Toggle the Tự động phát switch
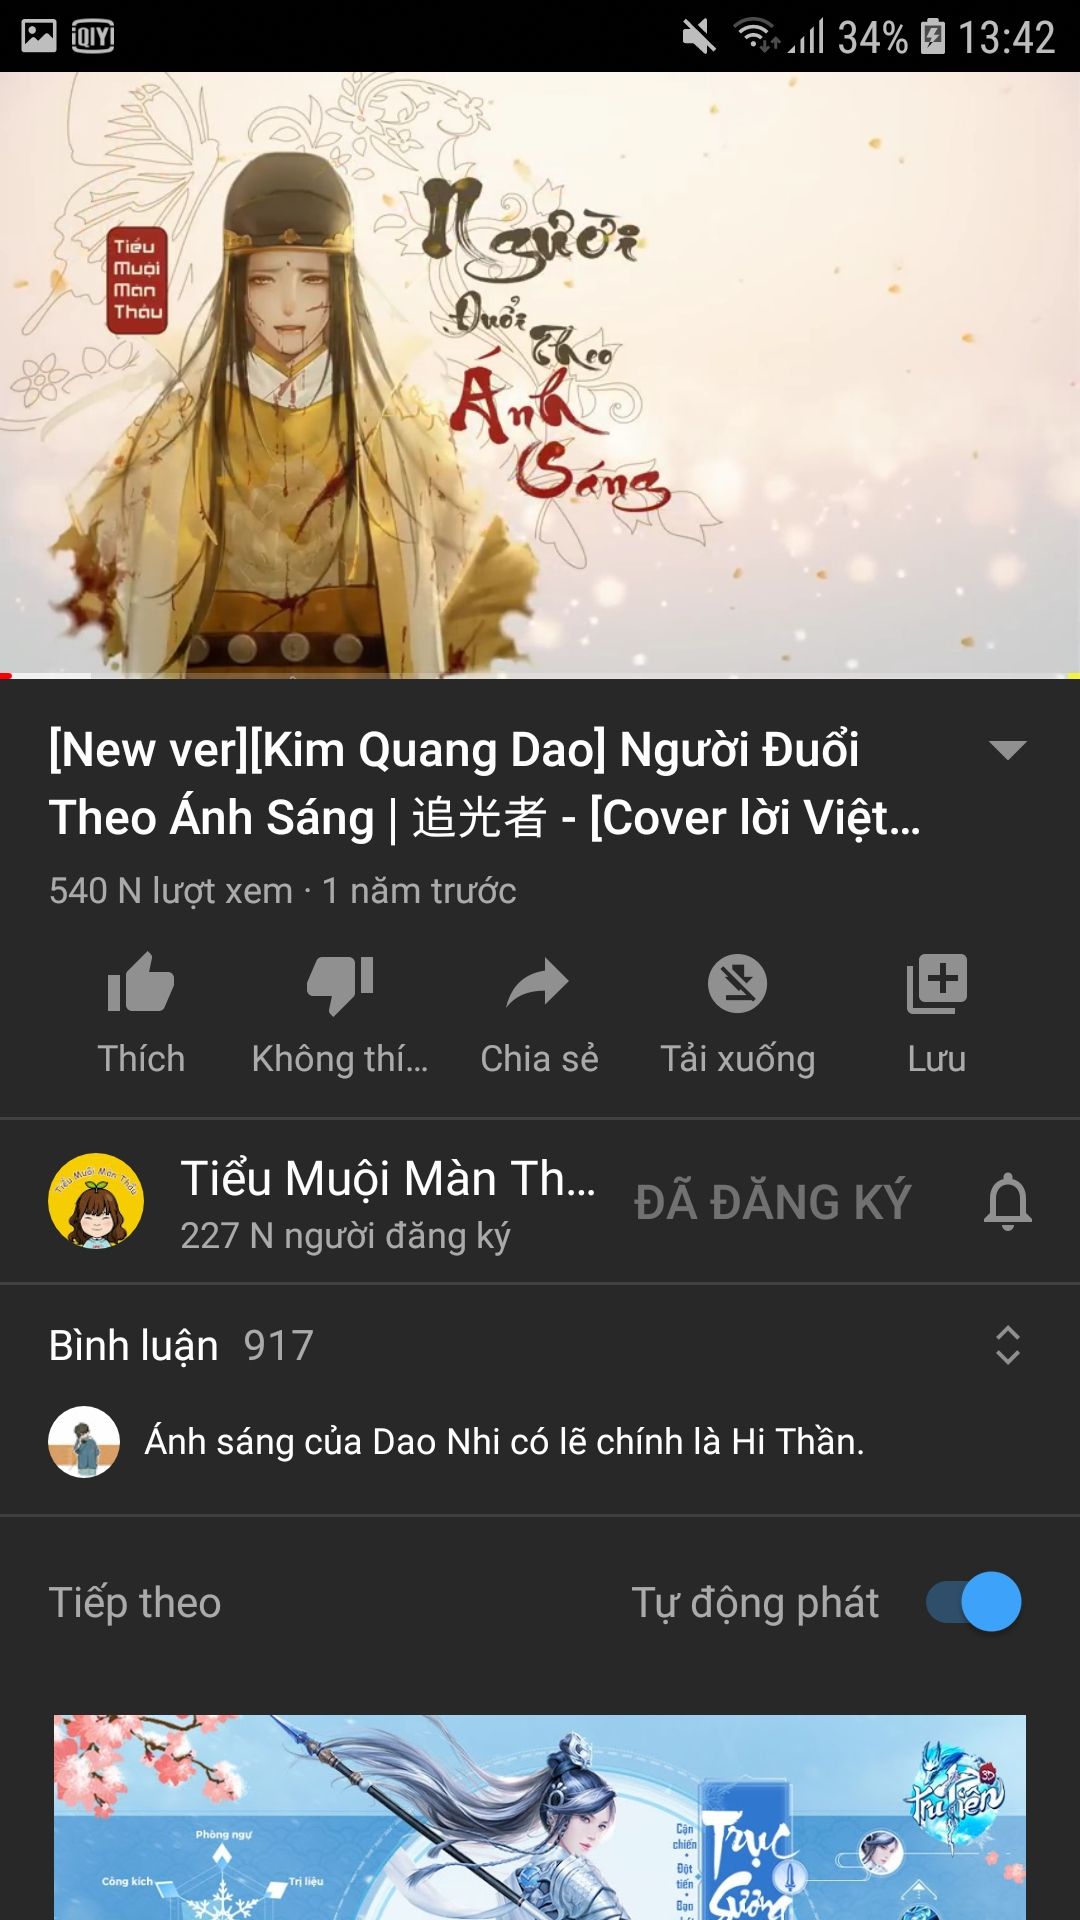 (x=974, y=1602)
